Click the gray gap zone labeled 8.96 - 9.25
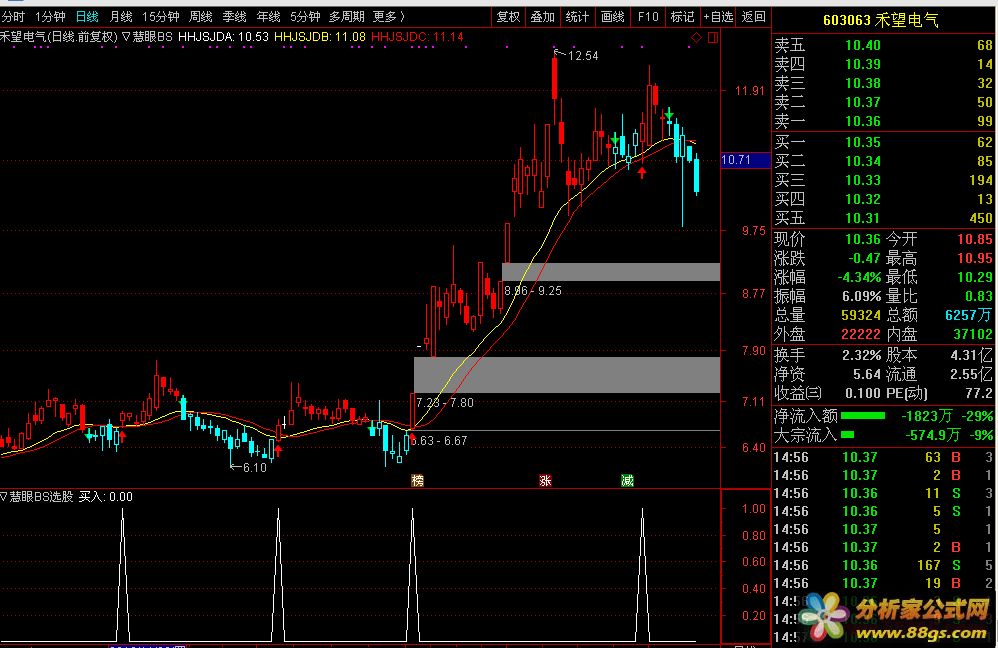 click(611, 272)
